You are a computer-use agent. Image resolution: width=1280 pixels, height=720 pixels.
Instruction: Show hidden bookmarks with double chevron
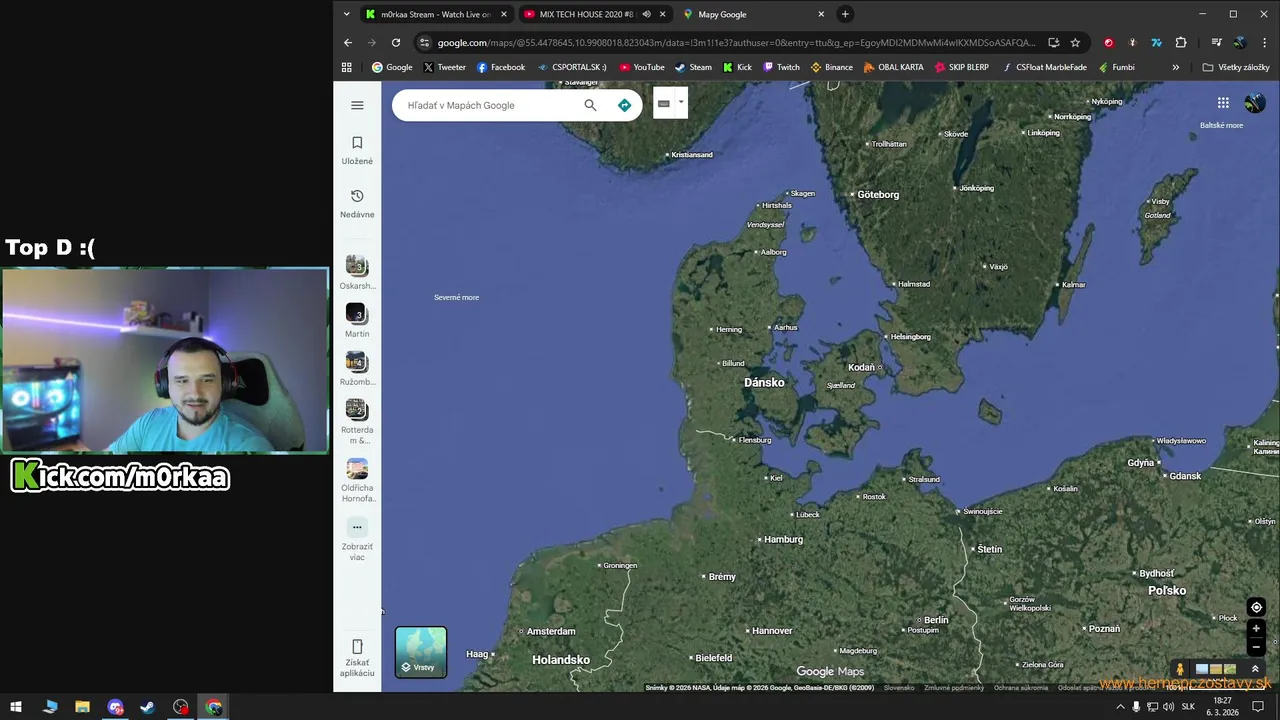point(1175,67)
